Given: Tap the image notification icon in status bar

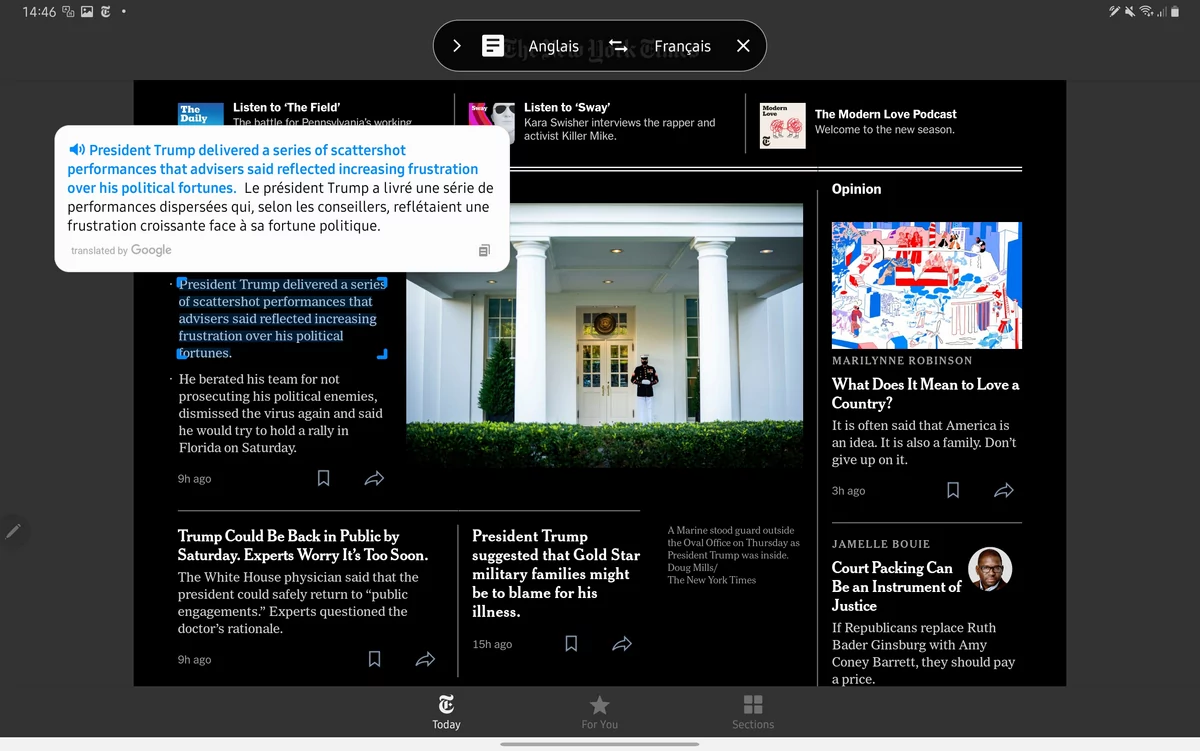Looking at the screenshot, I should [87, 12].
